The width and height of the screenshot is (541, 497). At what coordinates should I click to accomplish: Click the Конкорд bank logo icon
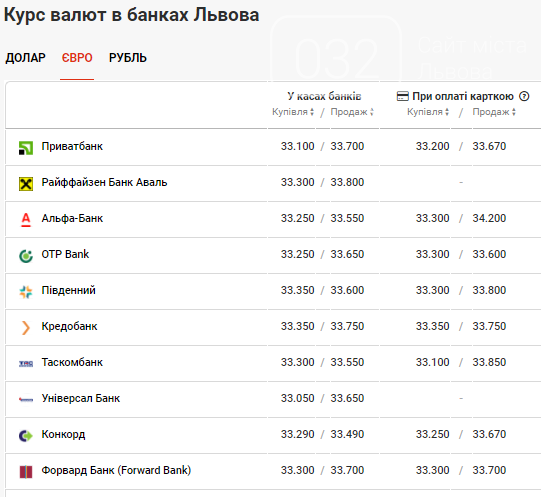pos(26,436)
